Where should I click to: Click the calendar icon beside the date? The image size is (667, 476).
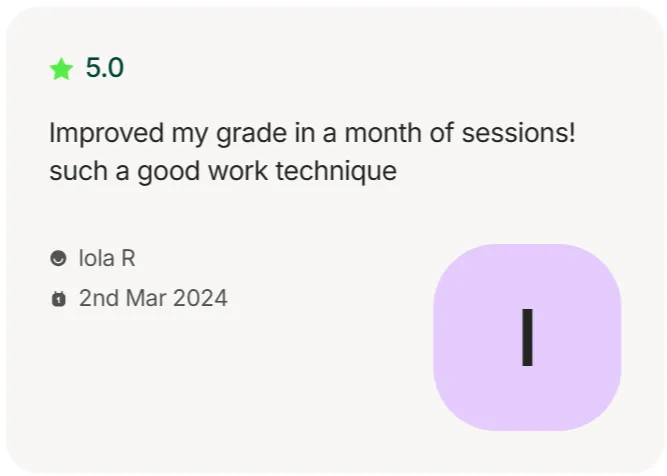58,299
